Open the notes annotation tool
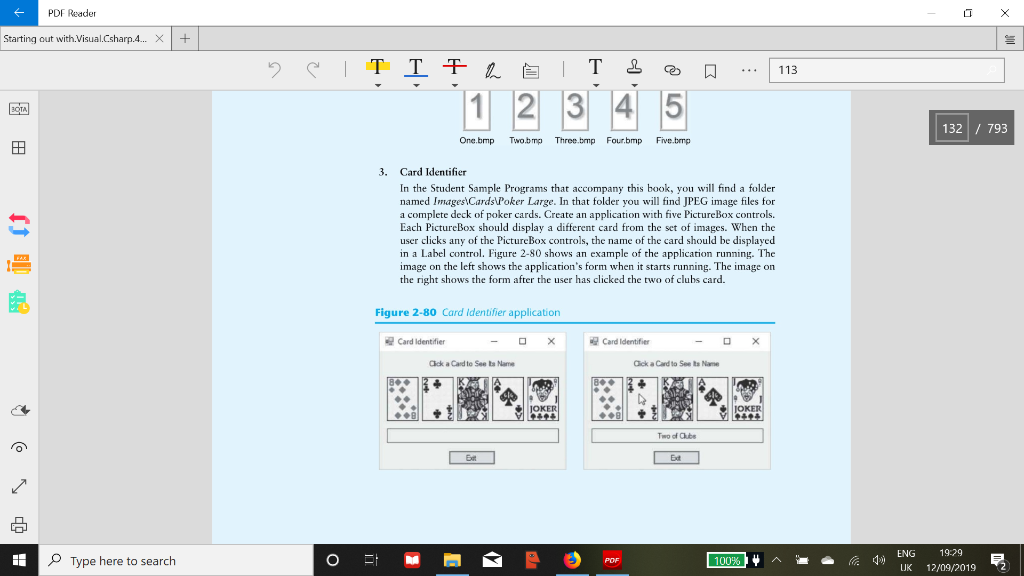Image resolution: width=1024 pixels, height=576 pixels. tap(530, 68)
